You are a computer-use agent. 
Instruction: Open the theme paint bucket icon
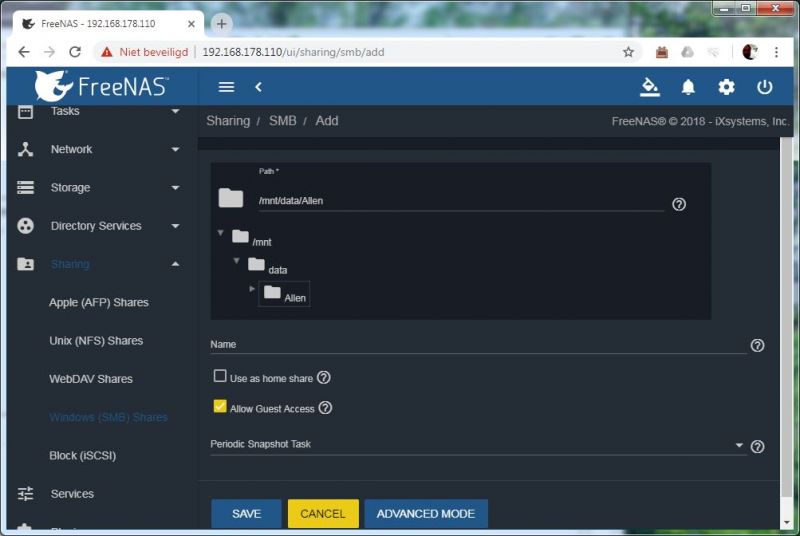click(x=649, y=87)
